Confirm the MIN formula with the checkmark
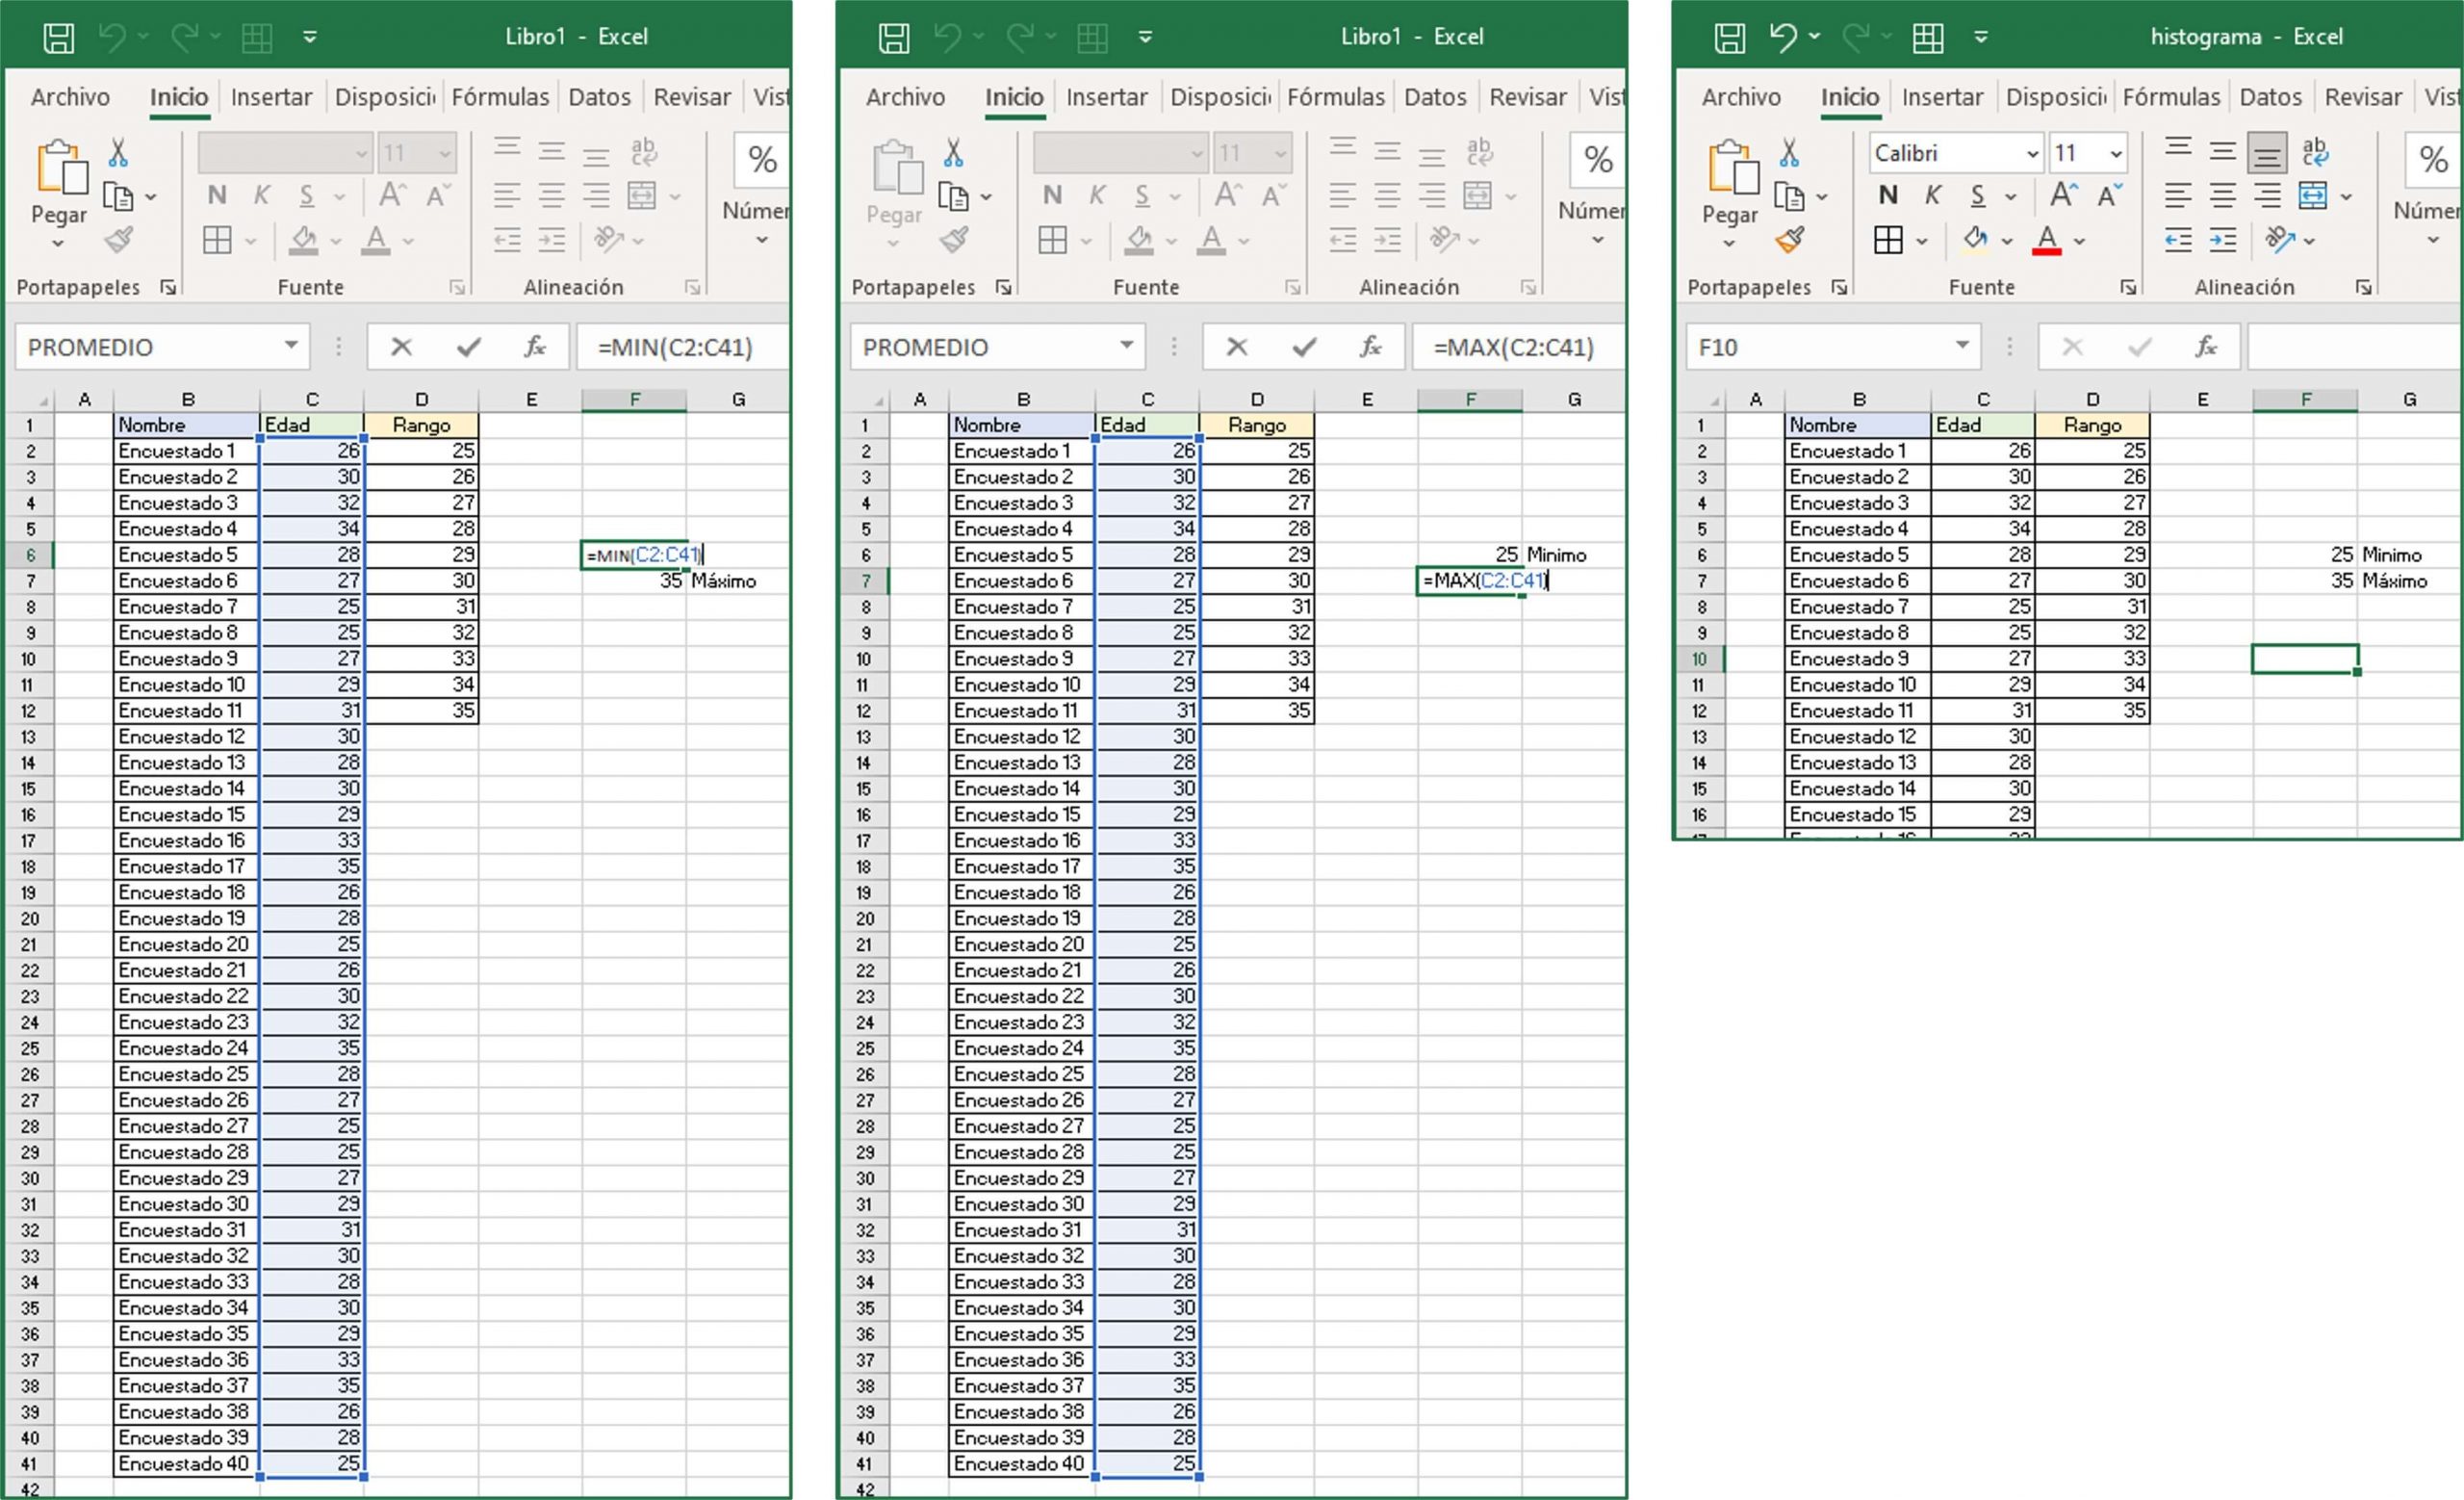 [x=468, y=347]
